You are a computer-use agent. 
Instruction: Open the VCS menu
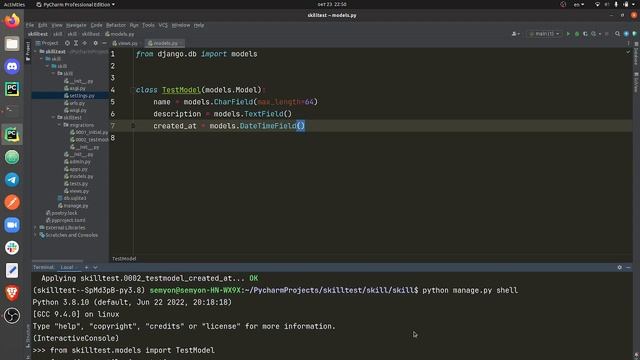click(x=163, y=25)
